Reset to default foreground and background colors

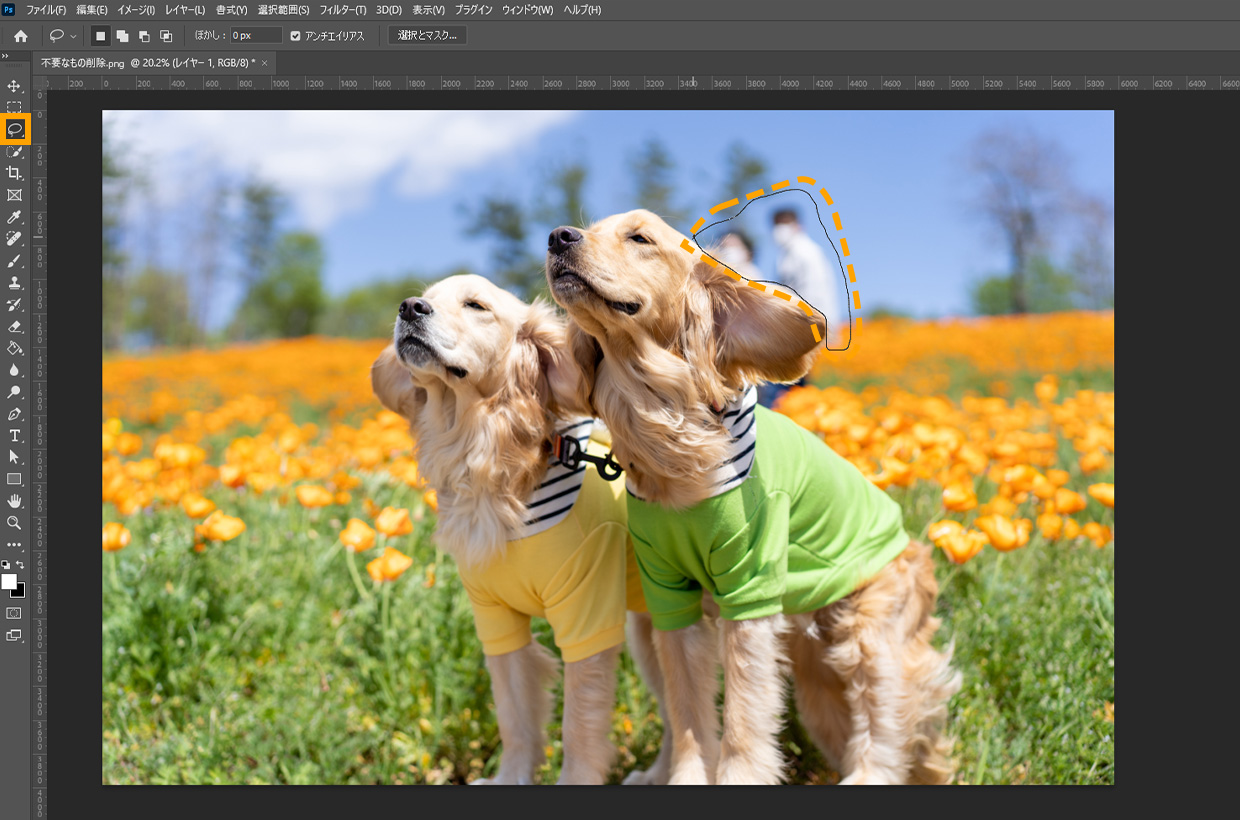coord(6,565)
